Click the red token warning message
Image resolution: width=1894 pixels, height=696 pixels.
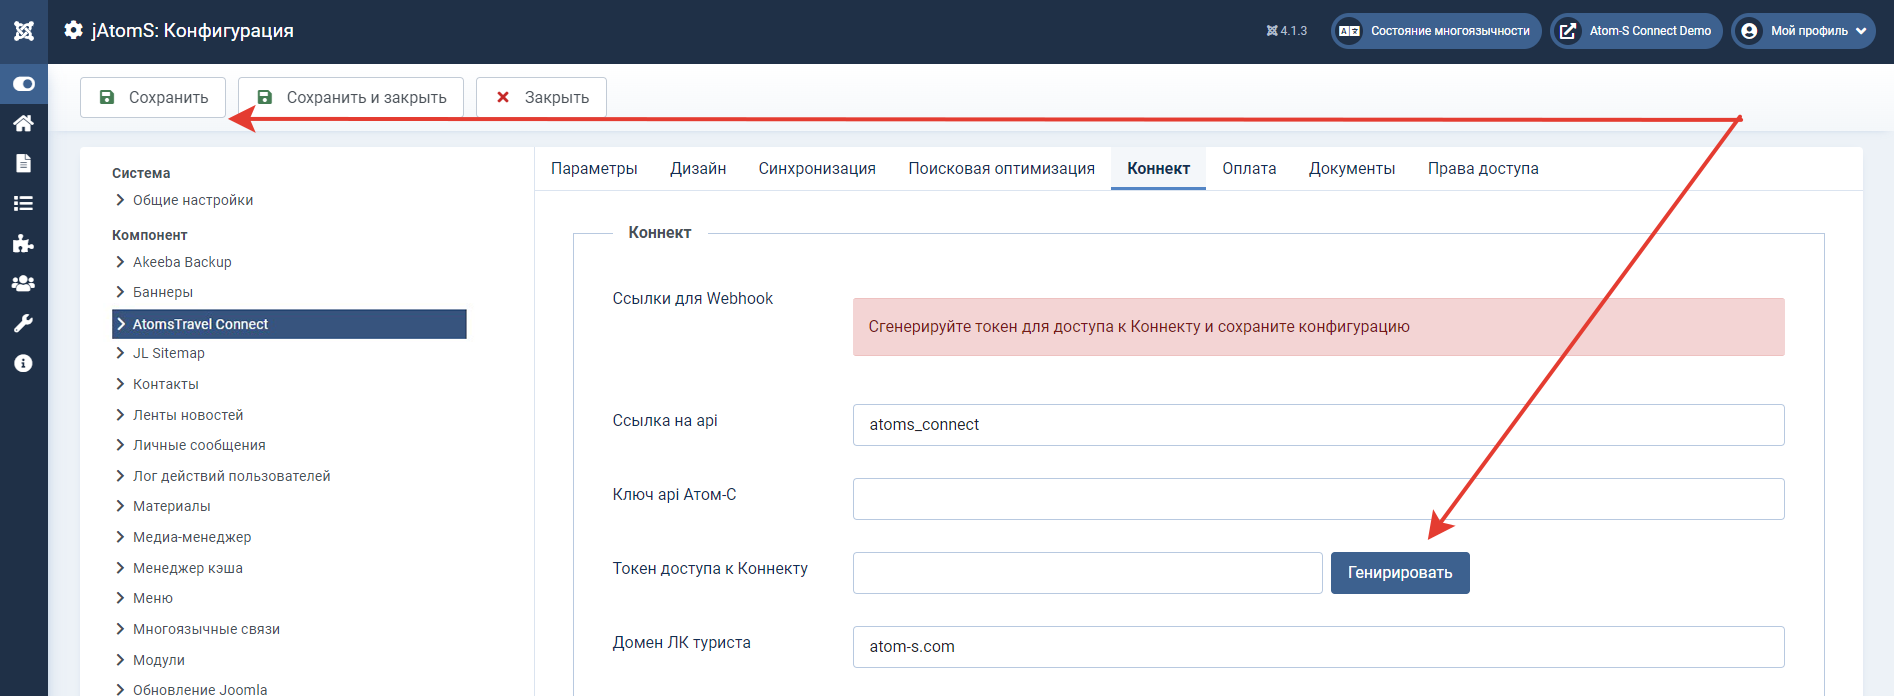coord(1318,327)
